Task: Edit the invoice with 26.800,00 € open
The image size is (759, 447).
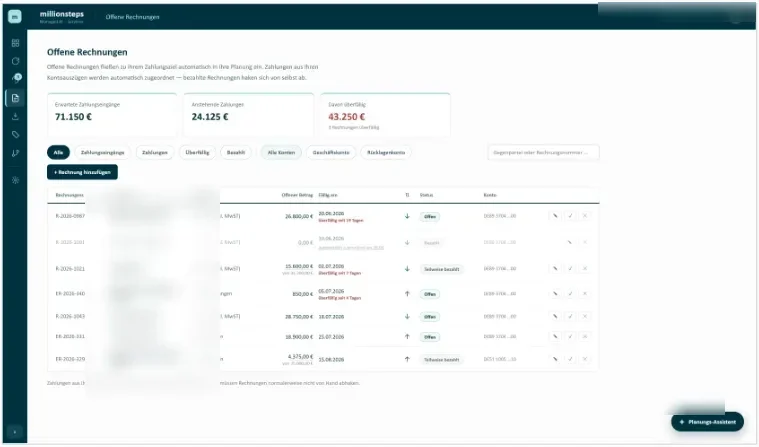Action: [x=555, y=216]
